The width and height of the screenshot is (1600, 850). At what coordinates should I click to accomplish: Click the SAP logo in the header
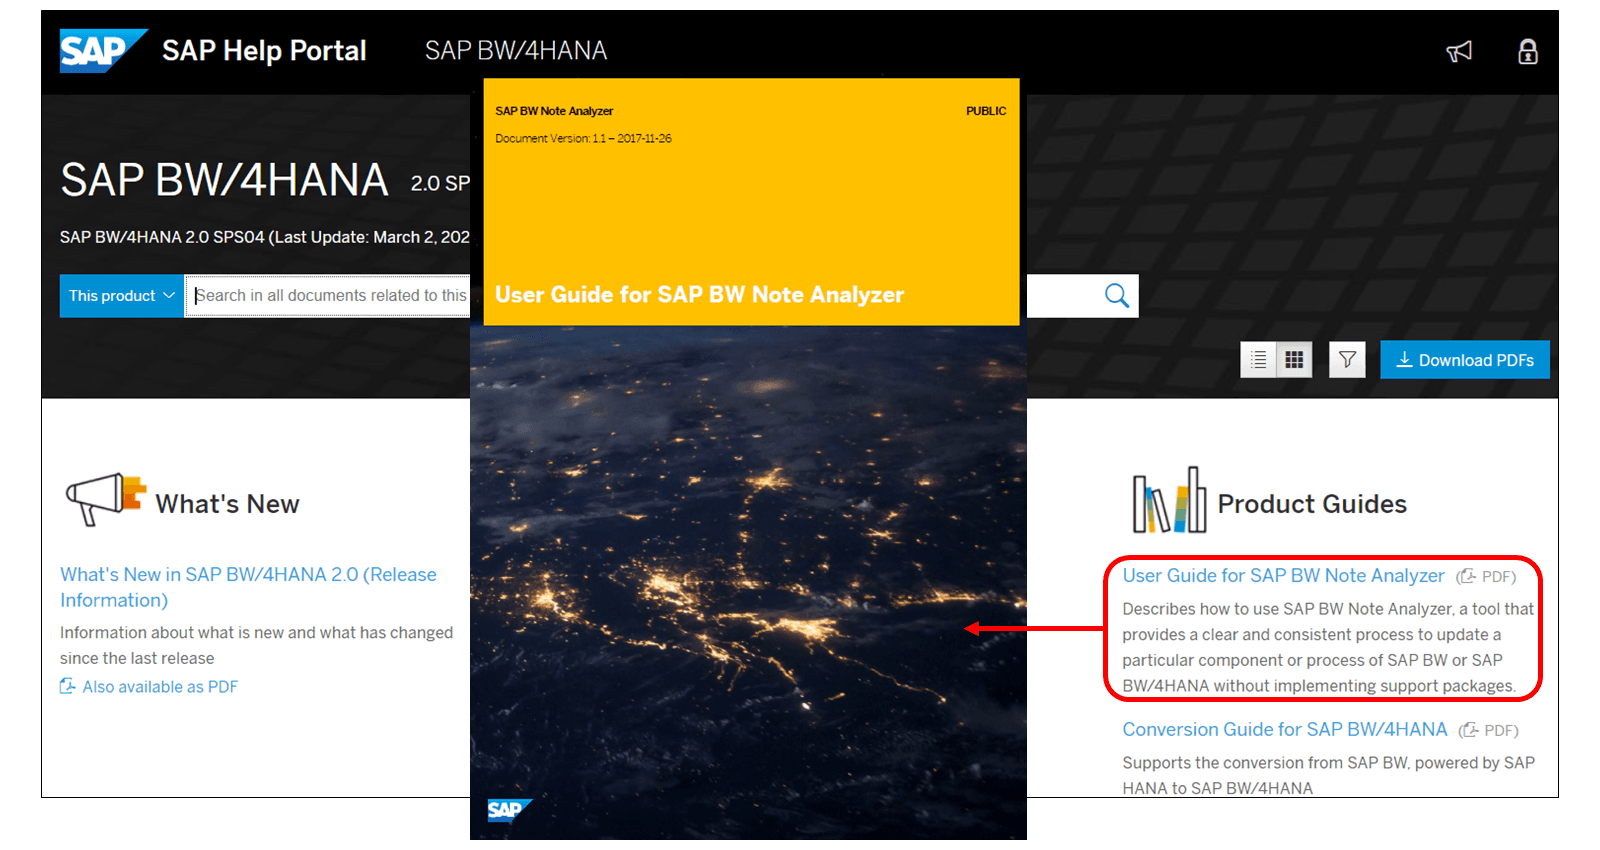click(103, 51)
